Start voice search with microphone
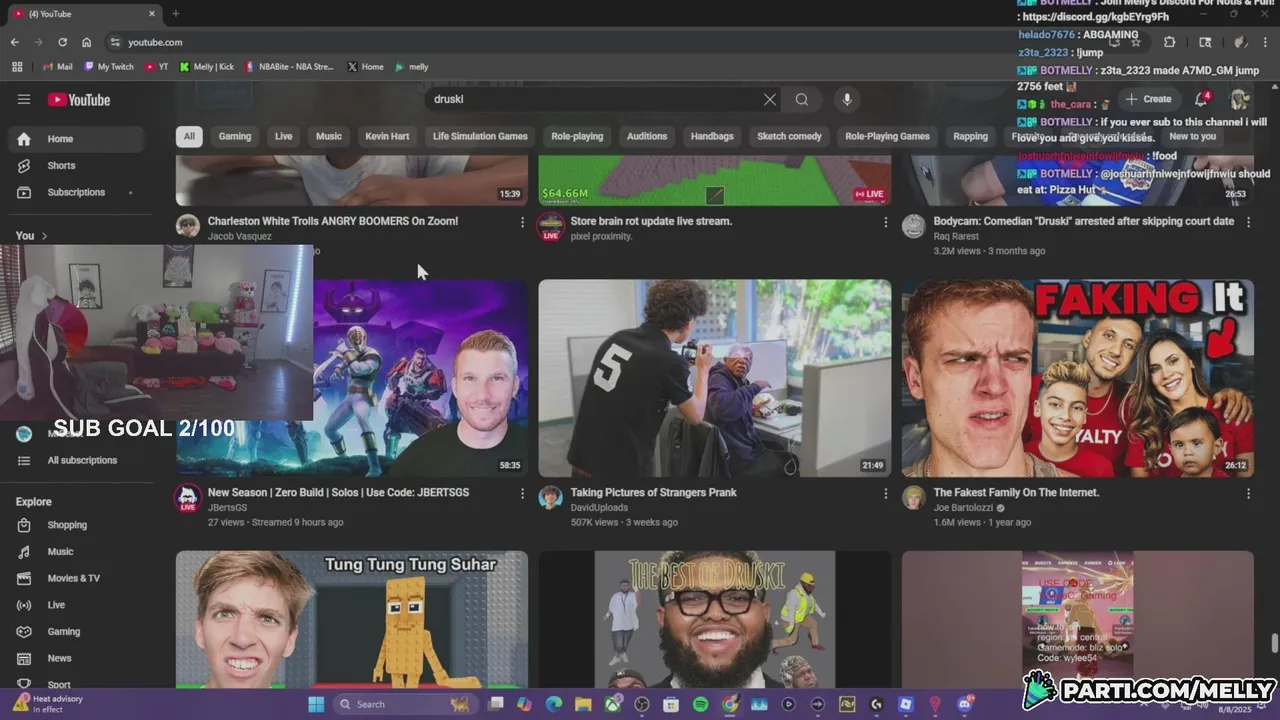Viewport: 1280px width, 720px height. [847, 99]
